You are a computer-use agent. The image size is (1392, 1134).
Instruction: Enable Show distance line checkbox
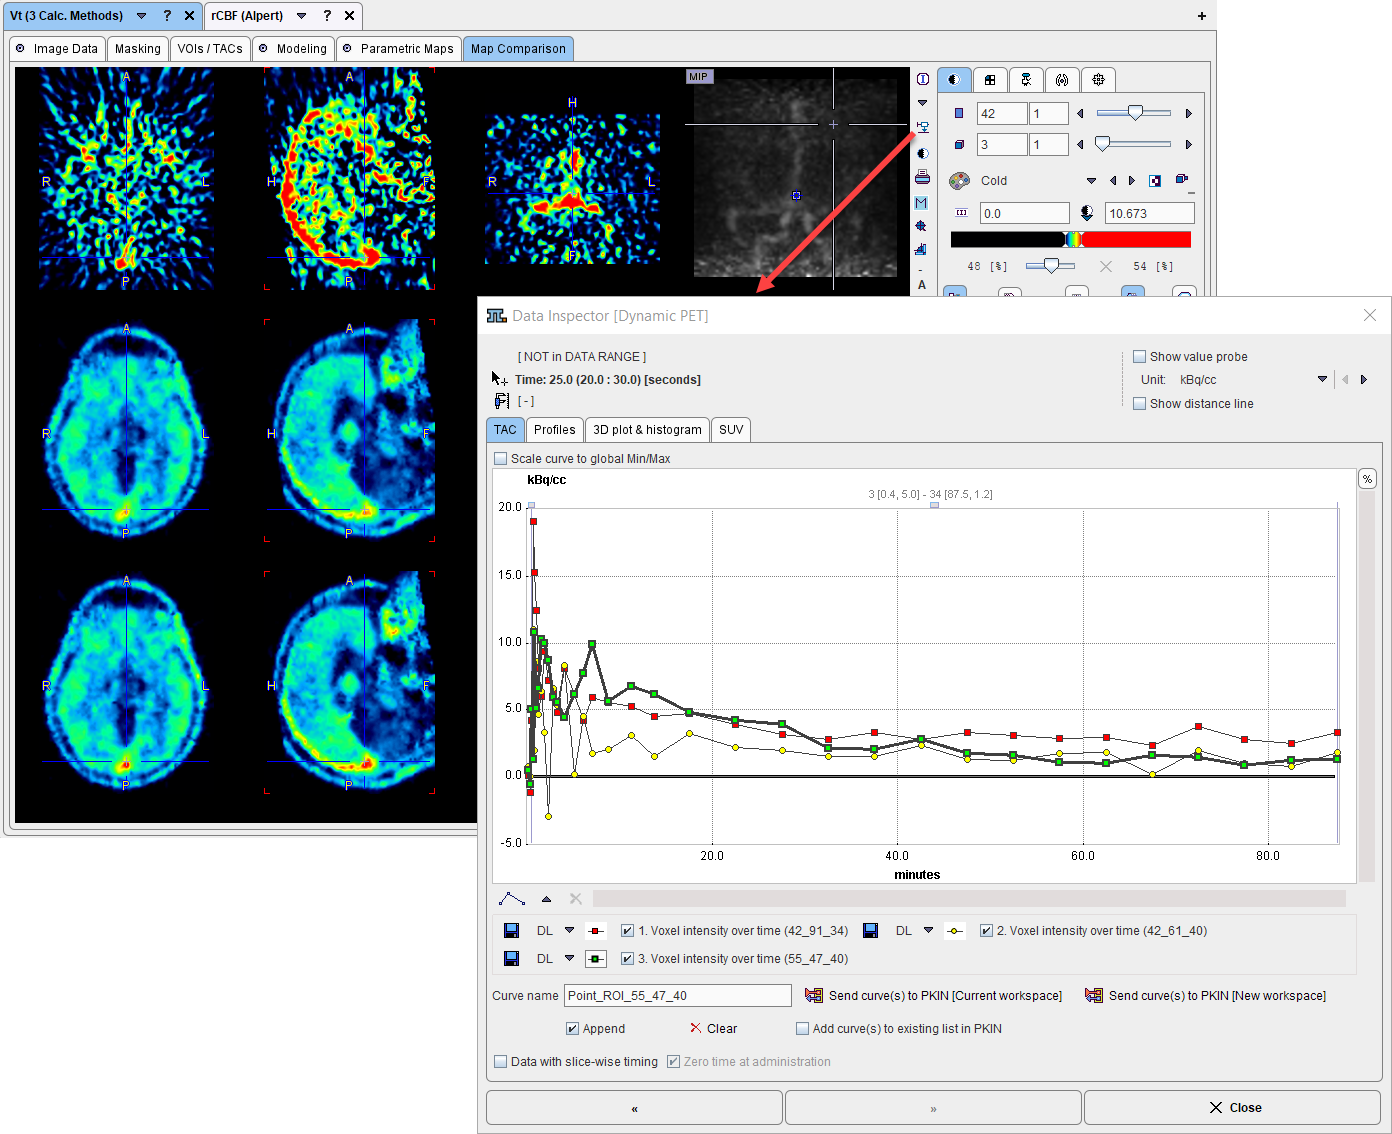1139,404
